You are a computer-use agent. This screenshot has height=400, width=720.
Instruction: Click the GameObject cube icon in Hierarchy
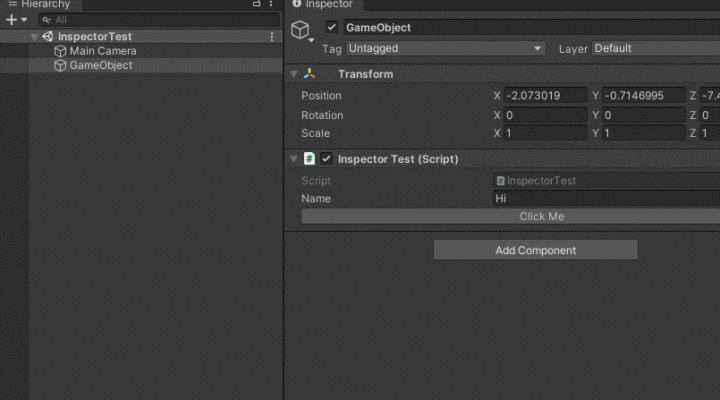[x=60, y=65]
